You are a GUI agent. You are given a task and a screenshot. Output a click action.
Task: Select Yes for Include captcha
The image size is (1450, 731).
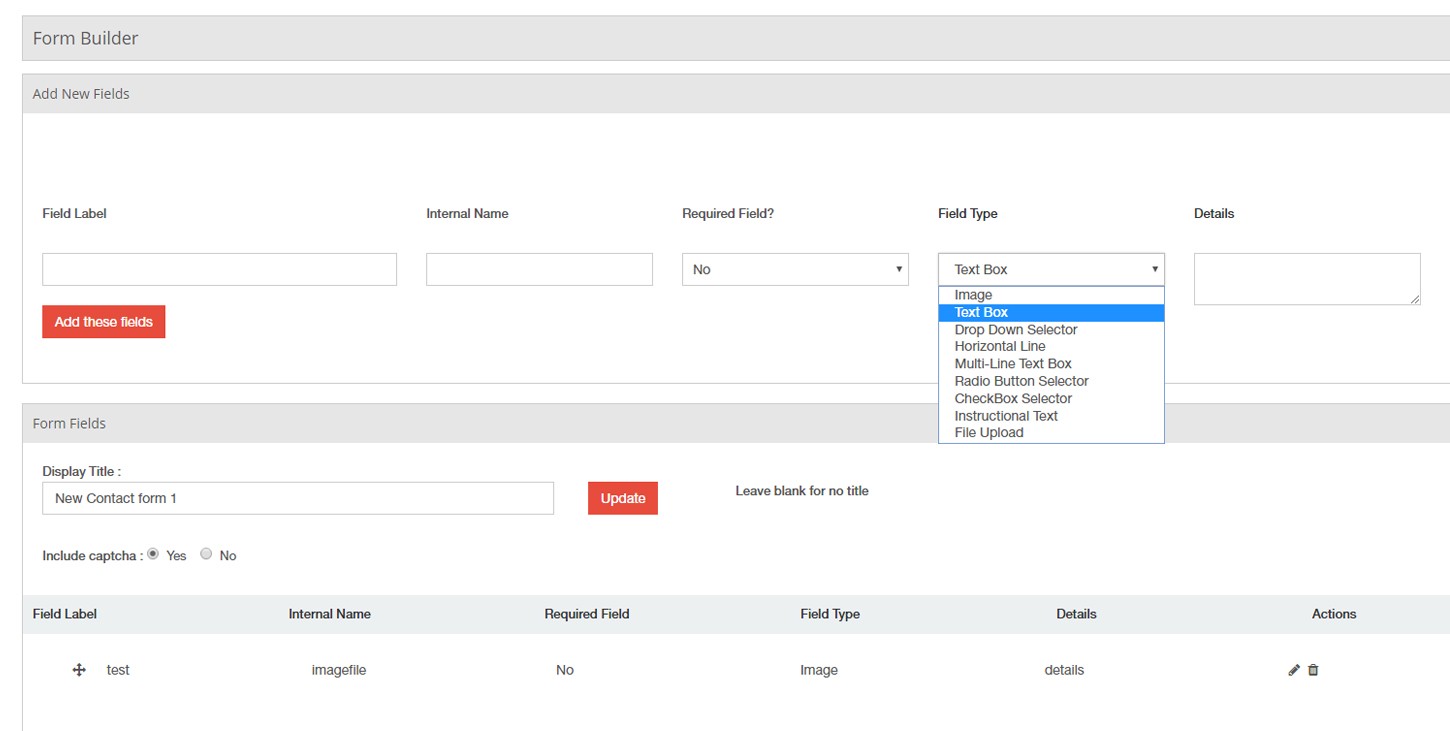(x=153, y=554)
